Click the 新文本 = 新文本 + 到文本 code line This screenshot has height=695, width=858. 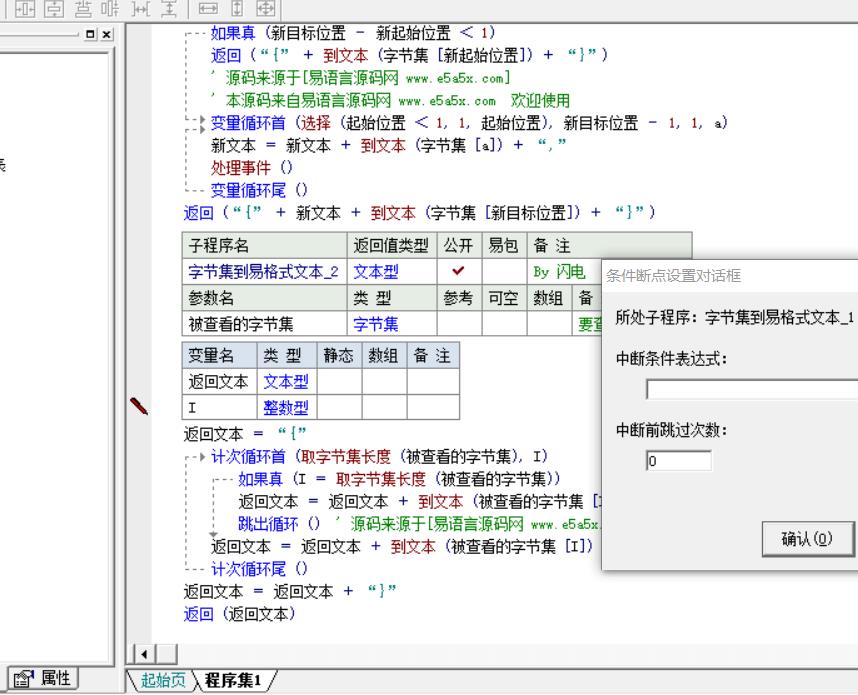389,145
